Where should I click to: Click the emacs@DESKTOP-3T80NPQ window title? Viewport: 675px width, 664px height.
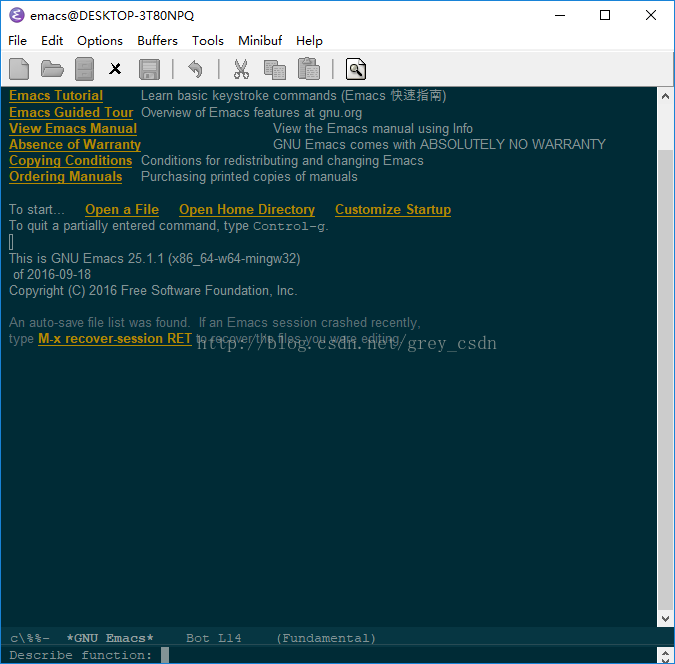(x=112, y=16)
